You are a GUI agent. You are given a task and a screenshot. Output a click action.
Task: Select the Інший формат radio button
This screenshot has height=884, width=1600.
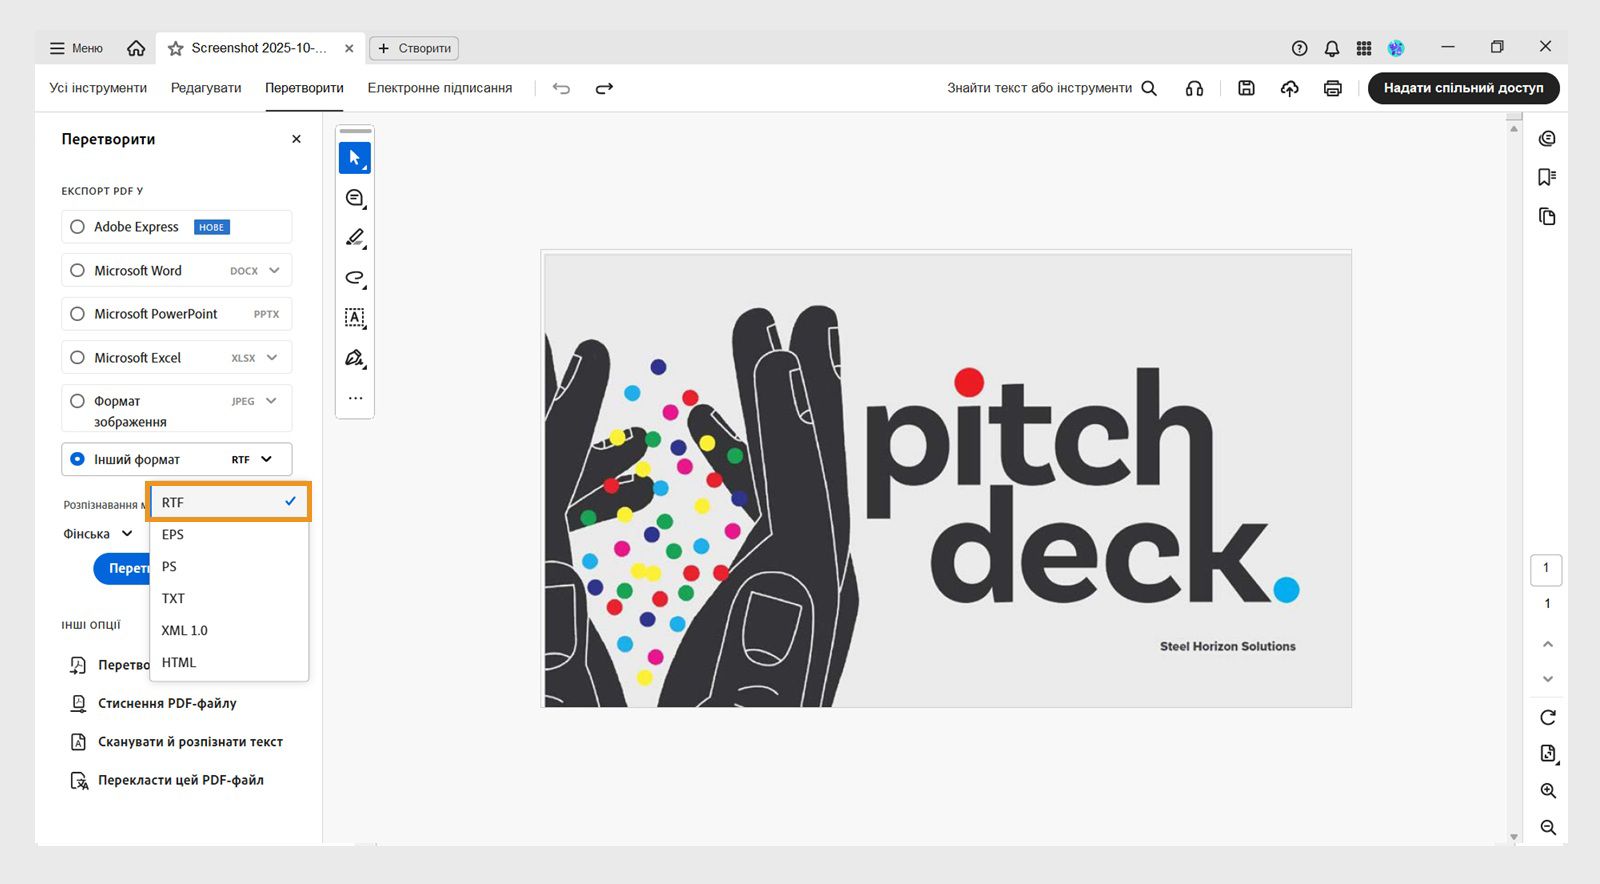pyautogui.click(x=77, y=459)
